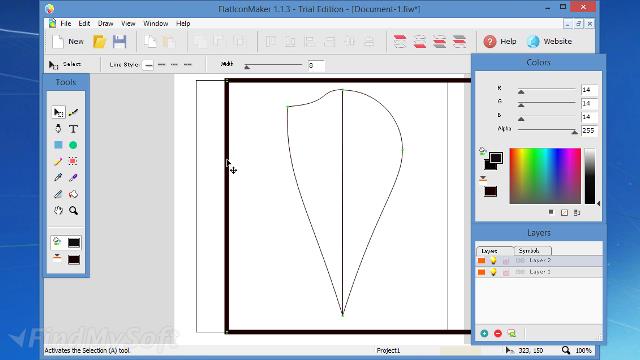Viewport: 640px width, 360px height.
Task: Toggle the lock on Layer 2
Action: tap(506, 260)
